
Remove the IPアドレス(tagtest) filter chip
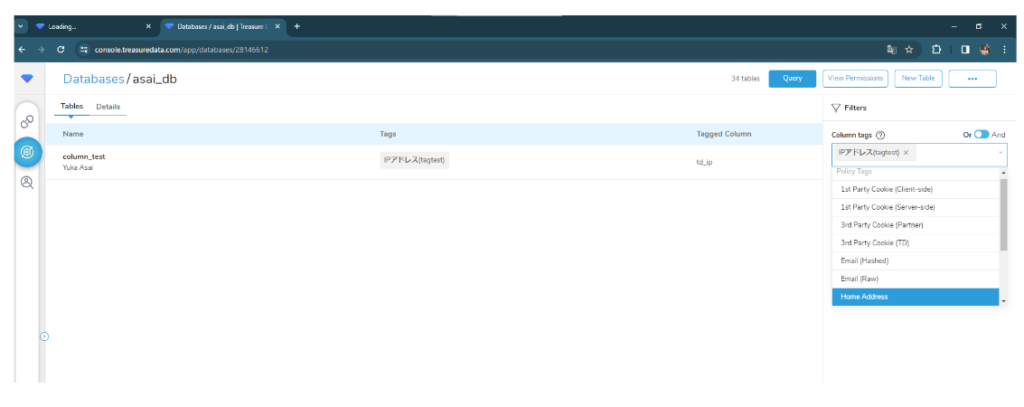[x=906, y=153]
